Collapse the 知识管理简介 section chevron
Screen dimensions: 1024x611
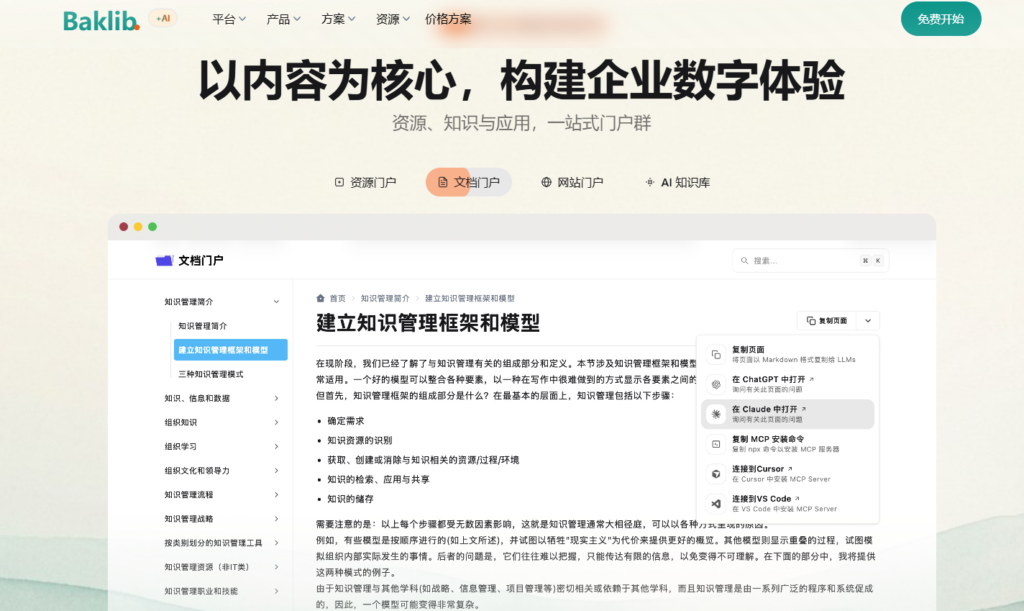point(276,302)
